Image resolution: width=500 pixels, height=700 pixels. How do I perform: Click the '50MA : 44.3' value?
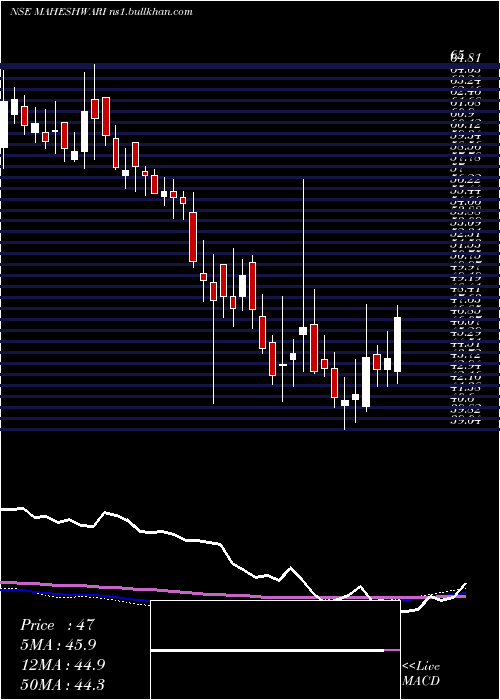(62, 684)
